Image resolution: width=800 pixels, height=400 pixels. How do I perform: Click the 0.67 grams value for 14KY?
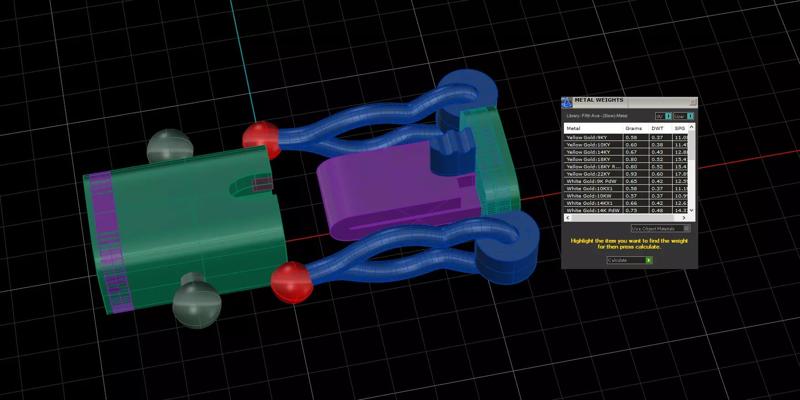click(631, 152)
